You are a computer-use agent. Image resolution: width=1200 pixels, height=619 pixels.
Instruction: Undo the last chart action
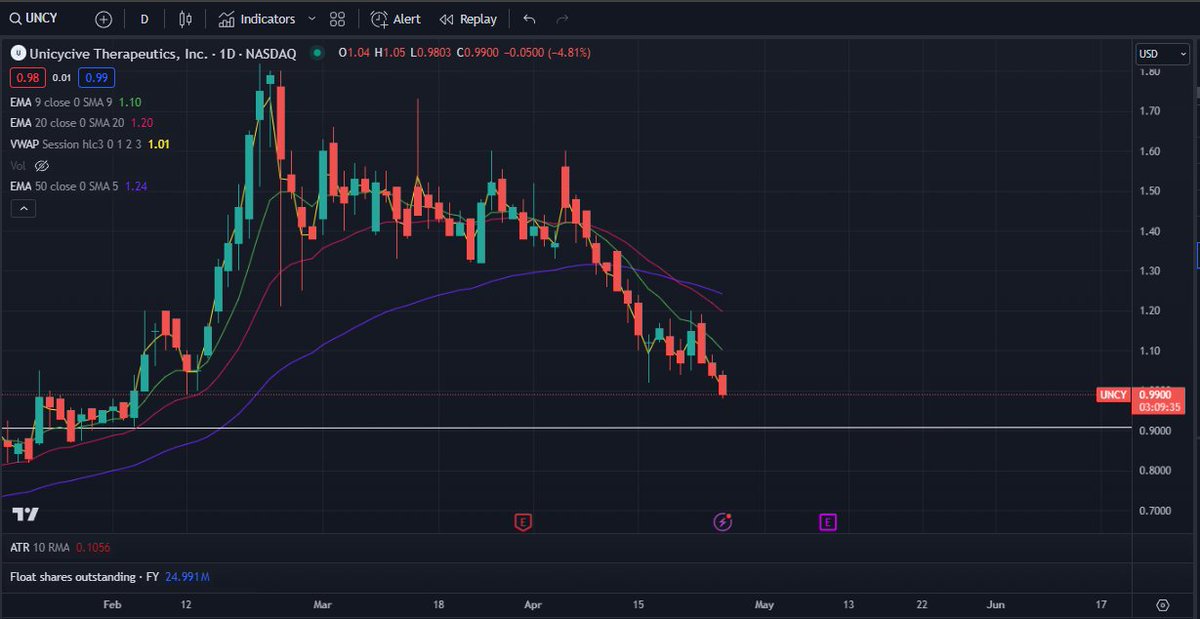[529, 19]
